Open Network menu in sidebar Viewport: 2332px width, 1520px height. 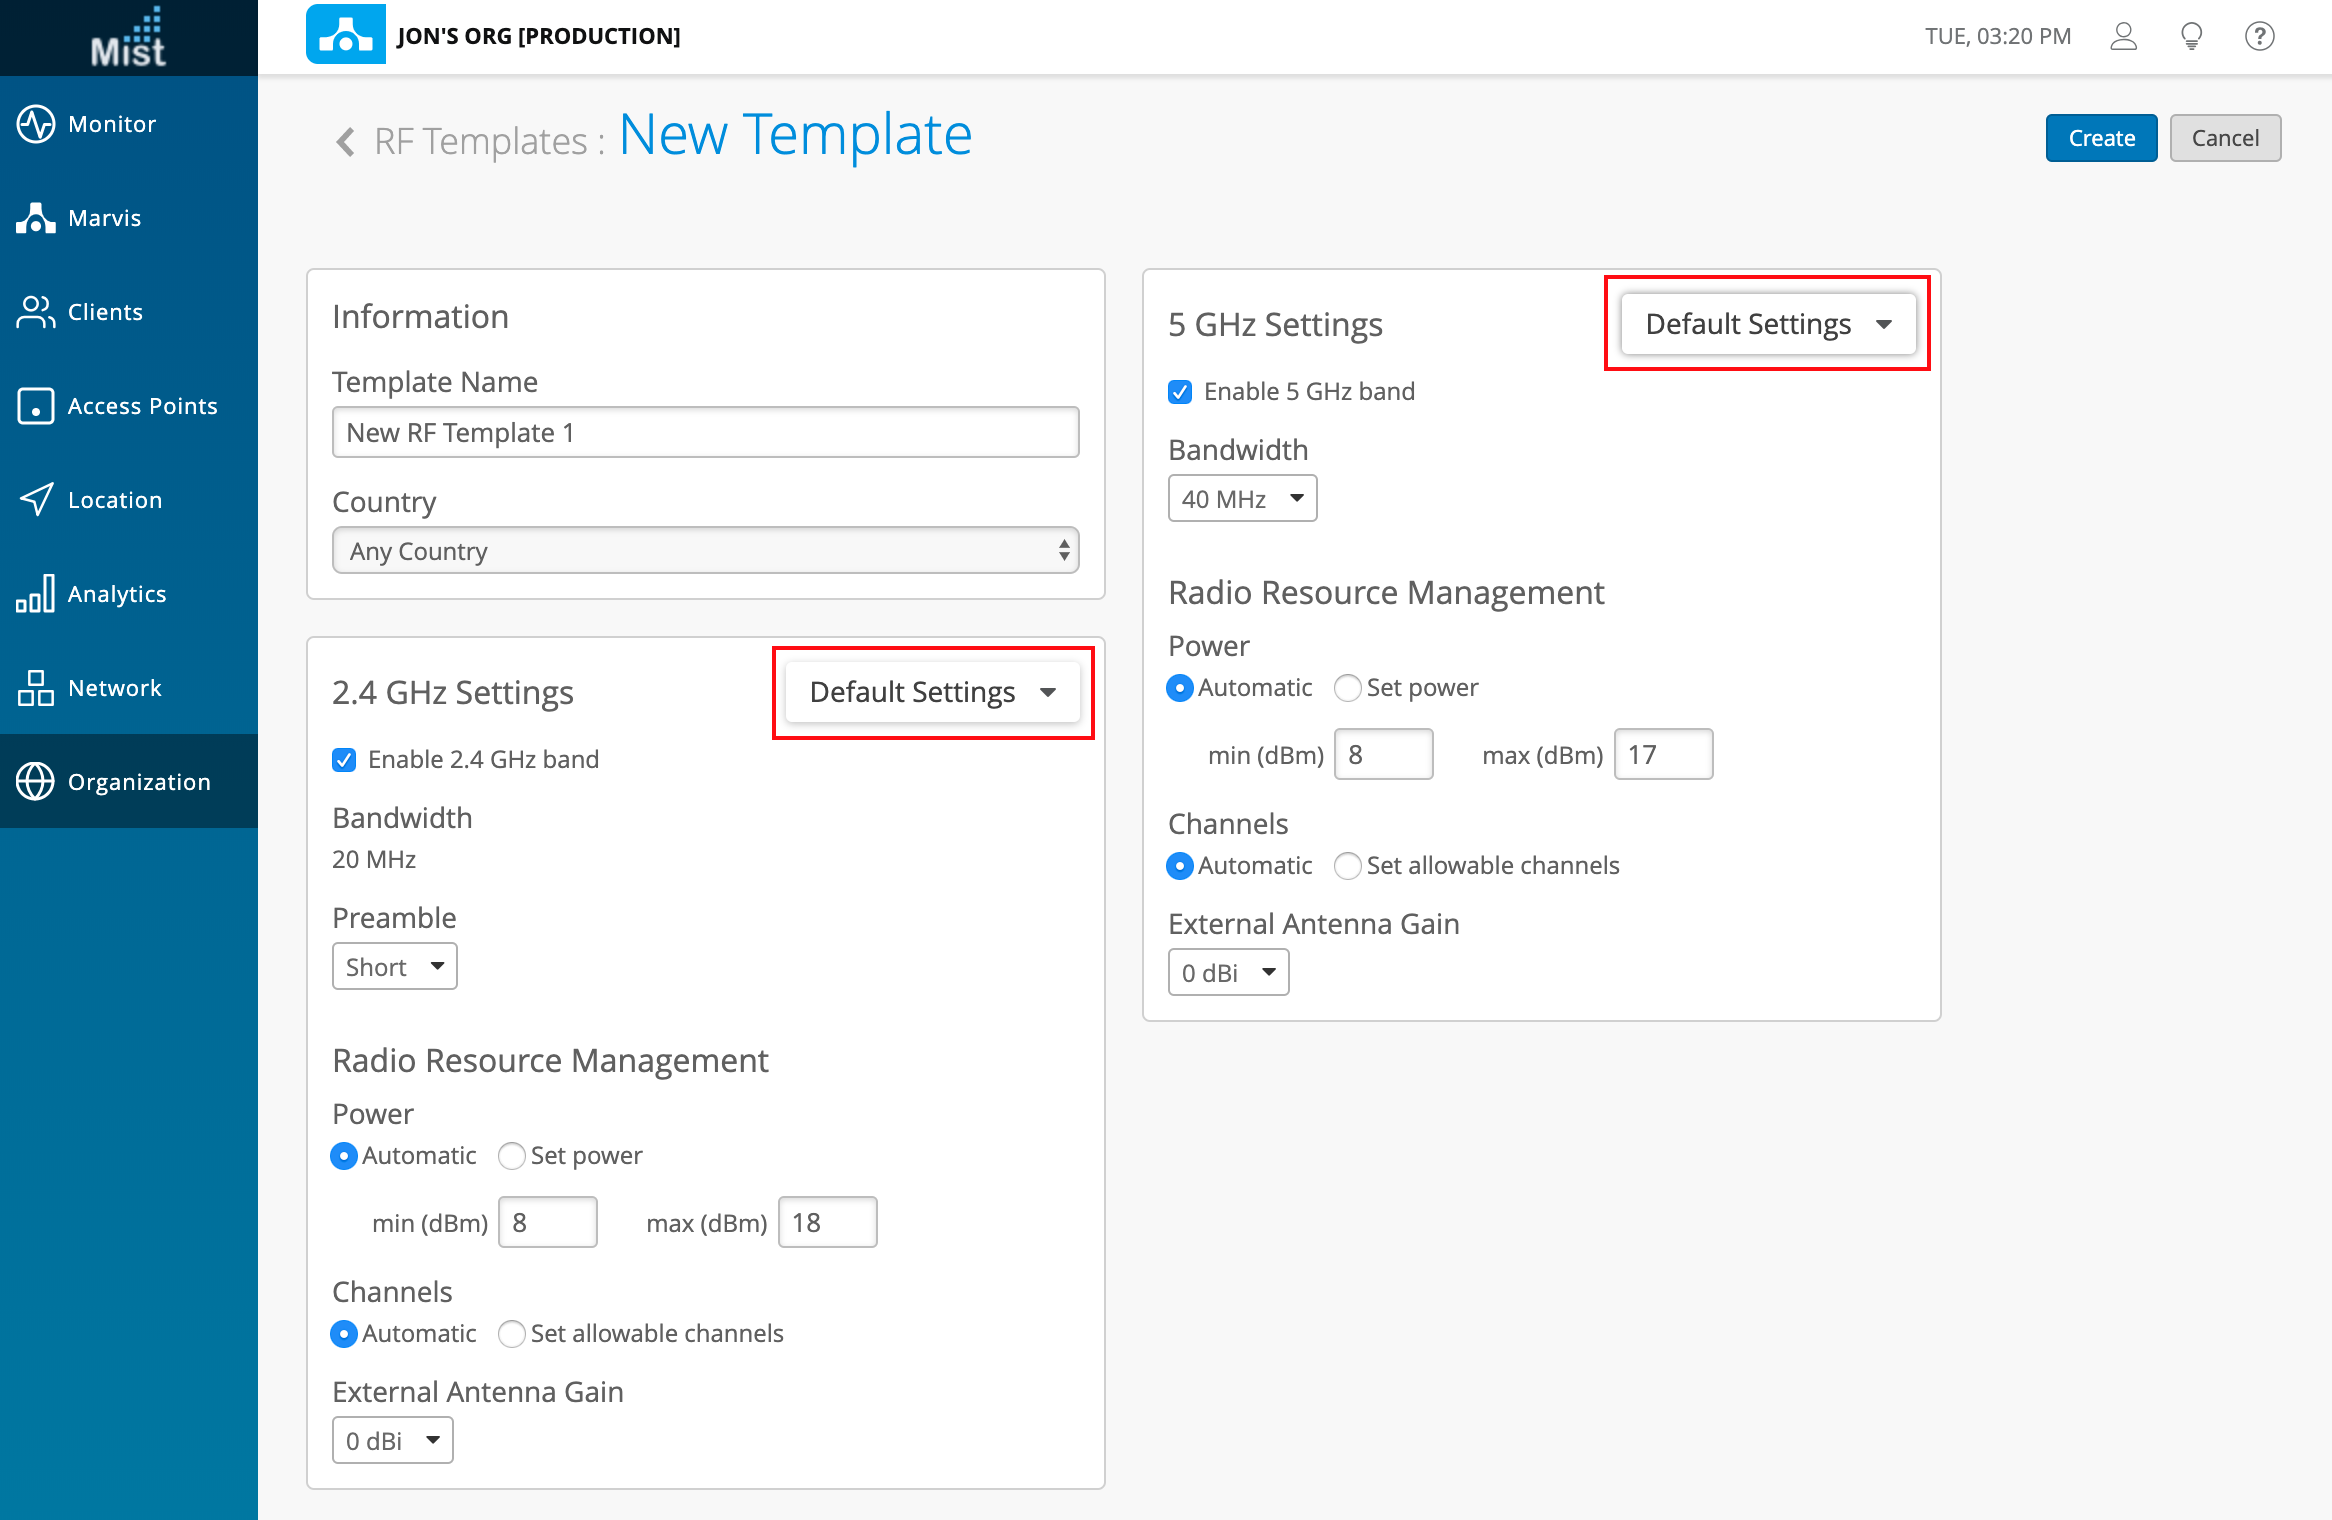tap(114, 688)
